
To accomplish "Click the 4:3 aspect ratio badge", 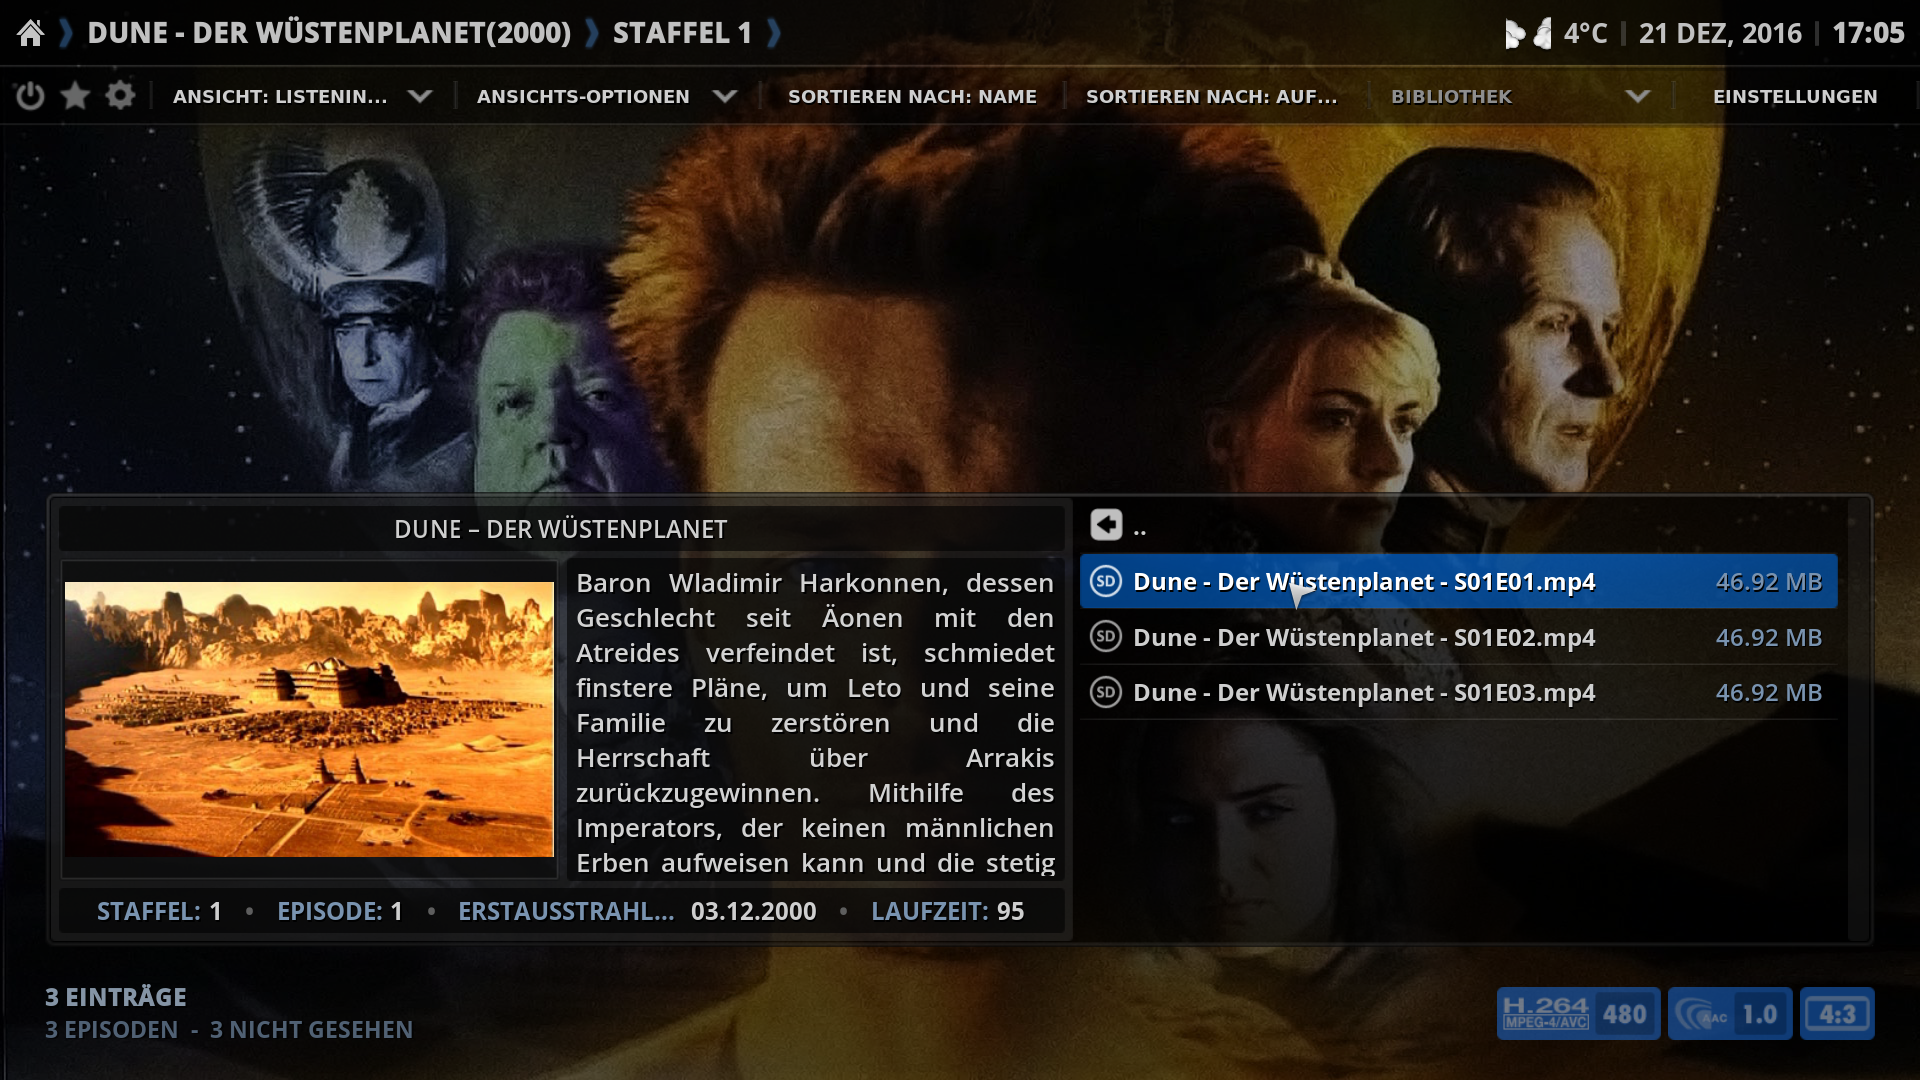I will (1837, 1014).
